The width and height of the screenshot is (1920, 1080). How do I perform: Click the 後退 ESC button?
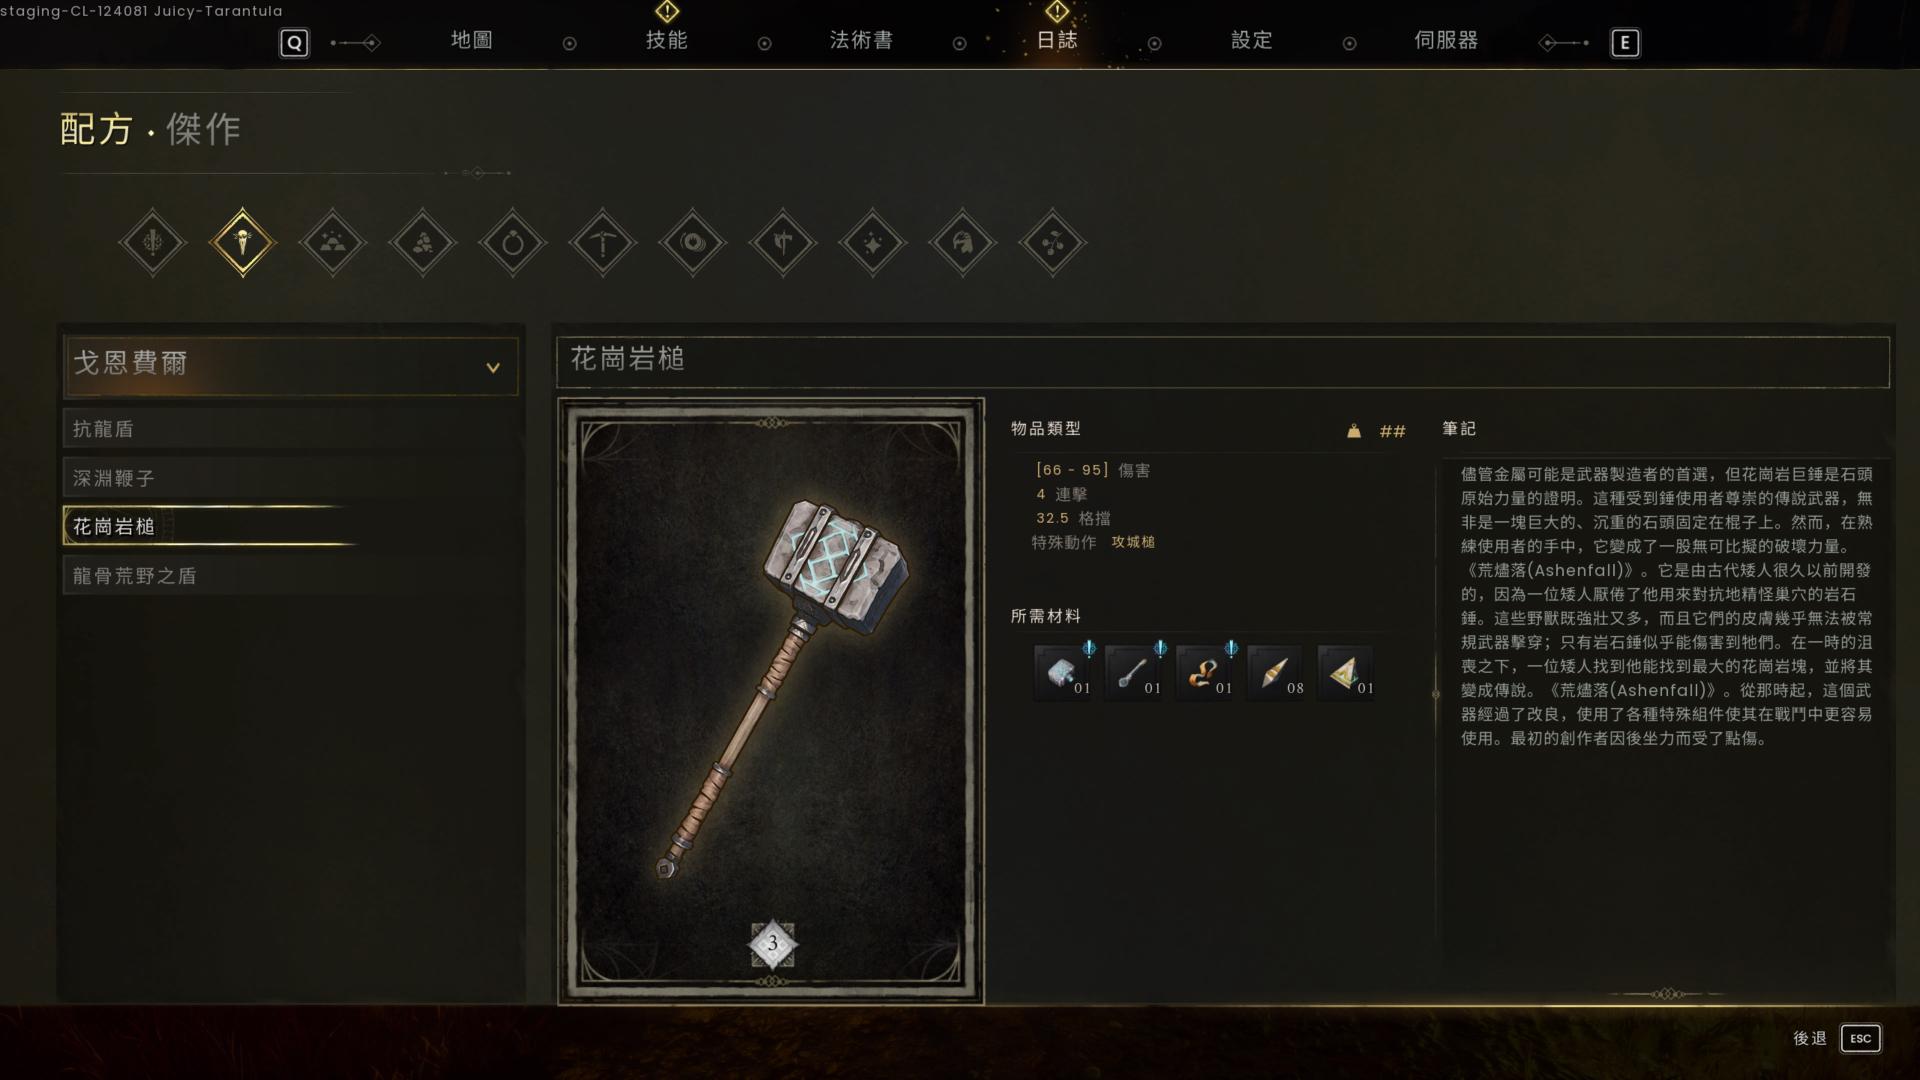pyautogui.click(x=1837, y=1038)
